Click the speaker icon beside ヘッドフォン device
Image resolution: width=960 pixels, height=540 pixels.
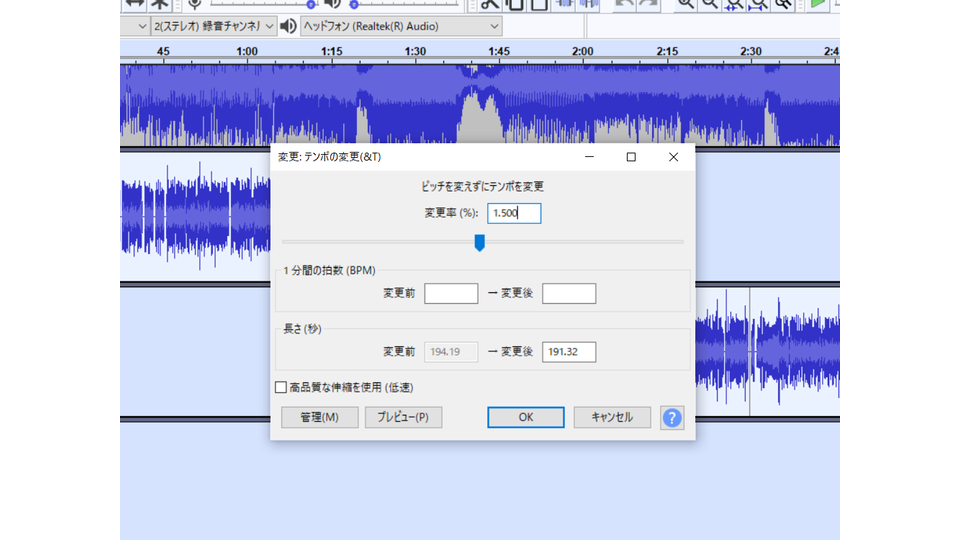pyautogui.click(x=288, y=26)
